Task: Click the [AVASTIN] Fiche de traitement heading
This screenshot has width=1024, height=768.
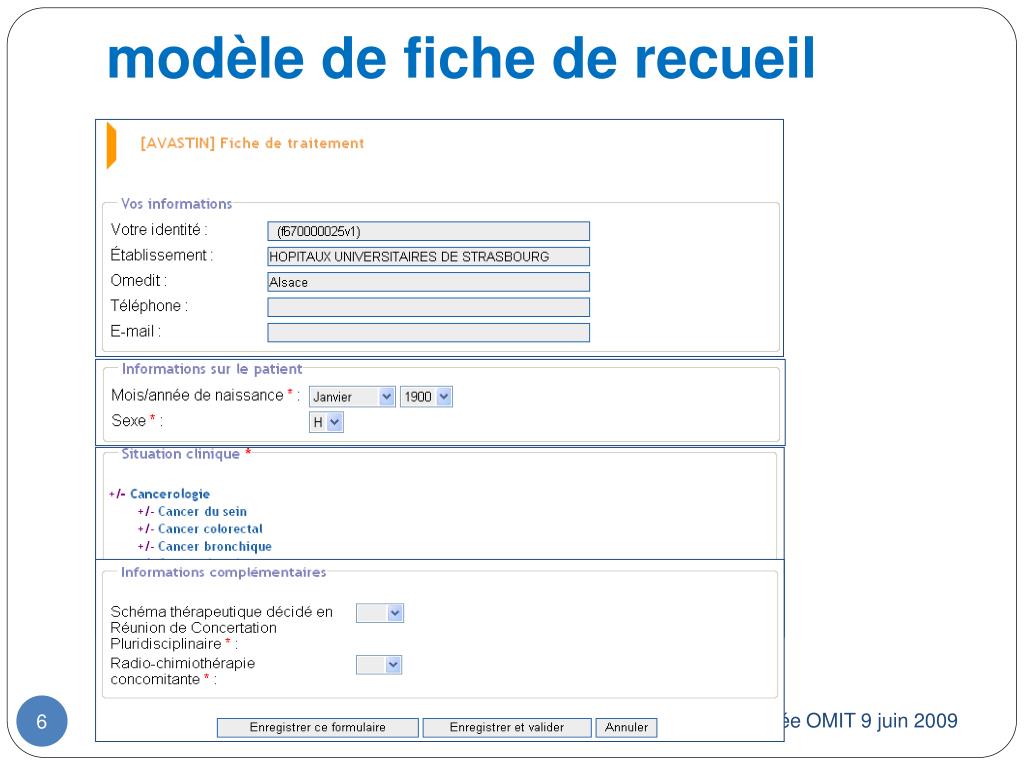Action: [x=252, y=143]
